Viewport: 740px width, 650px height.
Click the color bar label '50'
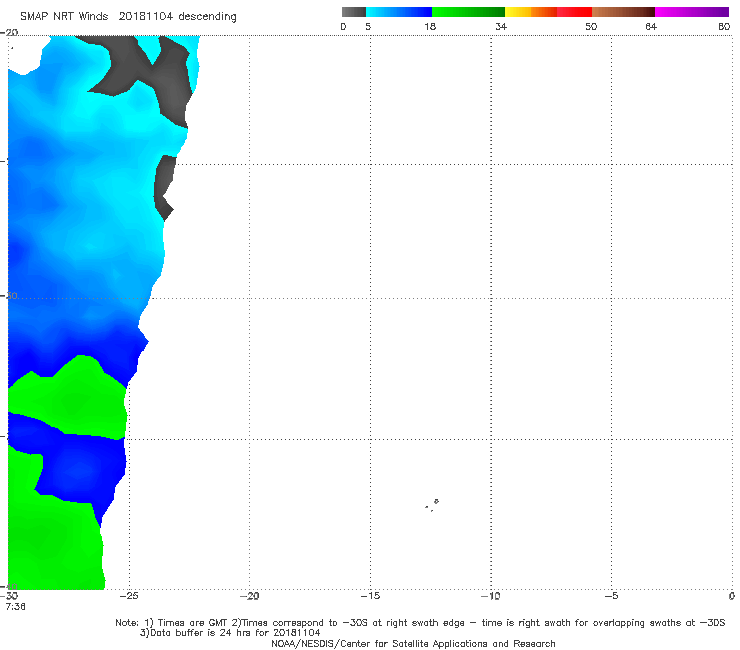591,27
